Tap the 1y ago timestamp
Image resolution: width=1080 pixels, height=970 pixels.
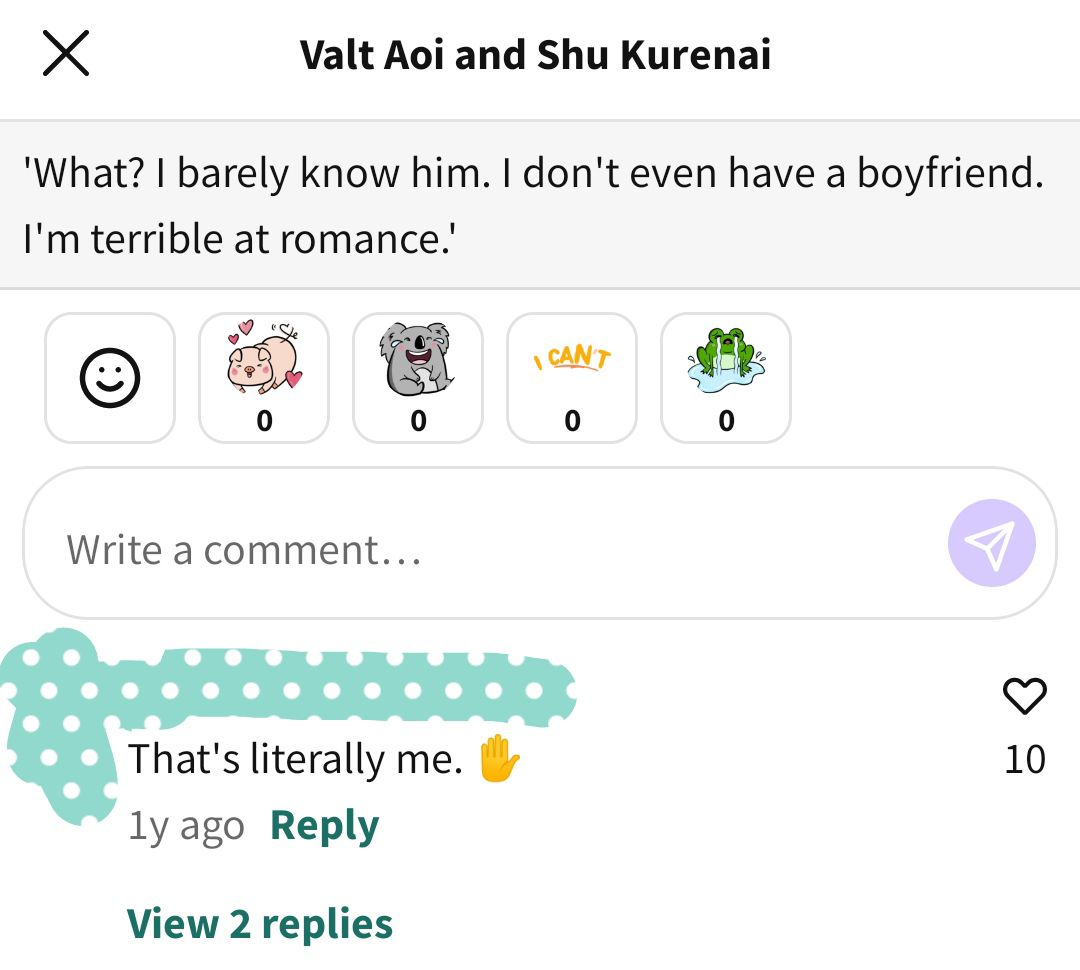pos(187,825)
